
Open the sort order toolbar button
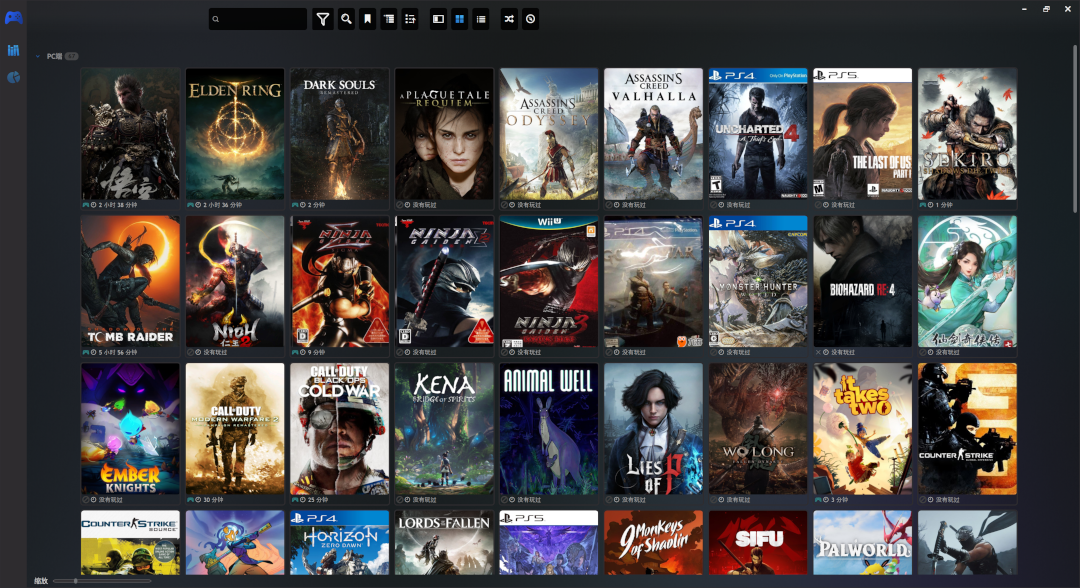[x=411, y=19]
